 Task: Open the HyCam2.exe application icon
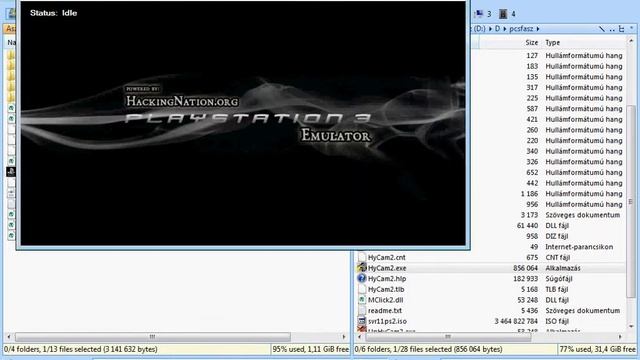(362, 268)
